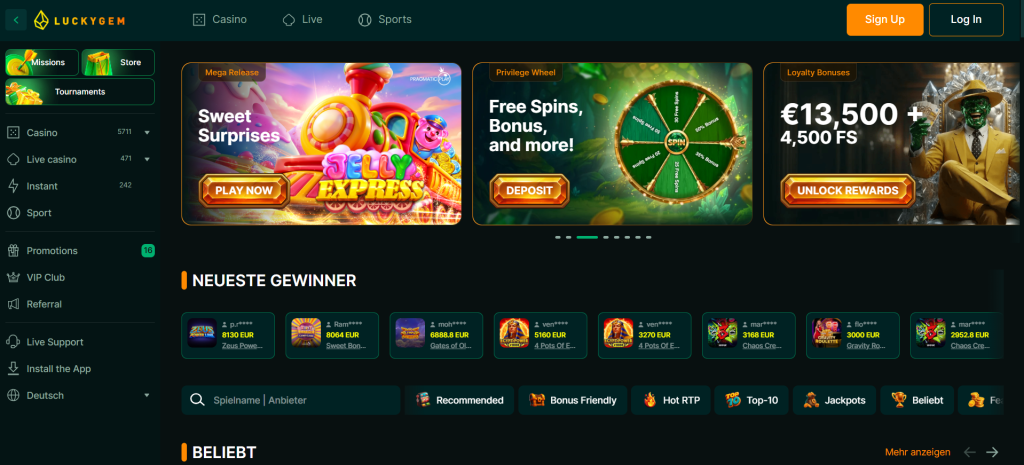Viewport: 1024px width, 465px height.
Task: Open the Sports top navigation tab
Action: (385, 20)
